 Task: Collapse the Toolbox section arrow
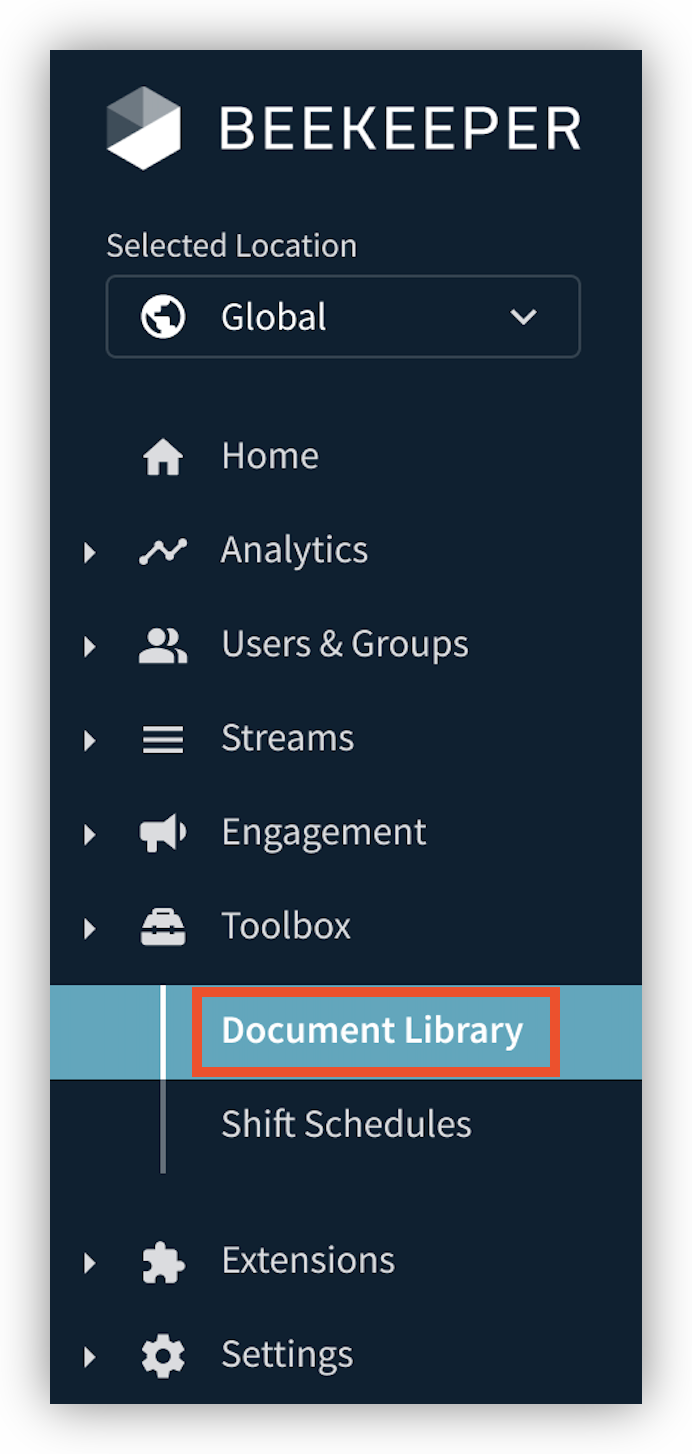[x=90, y=928]
